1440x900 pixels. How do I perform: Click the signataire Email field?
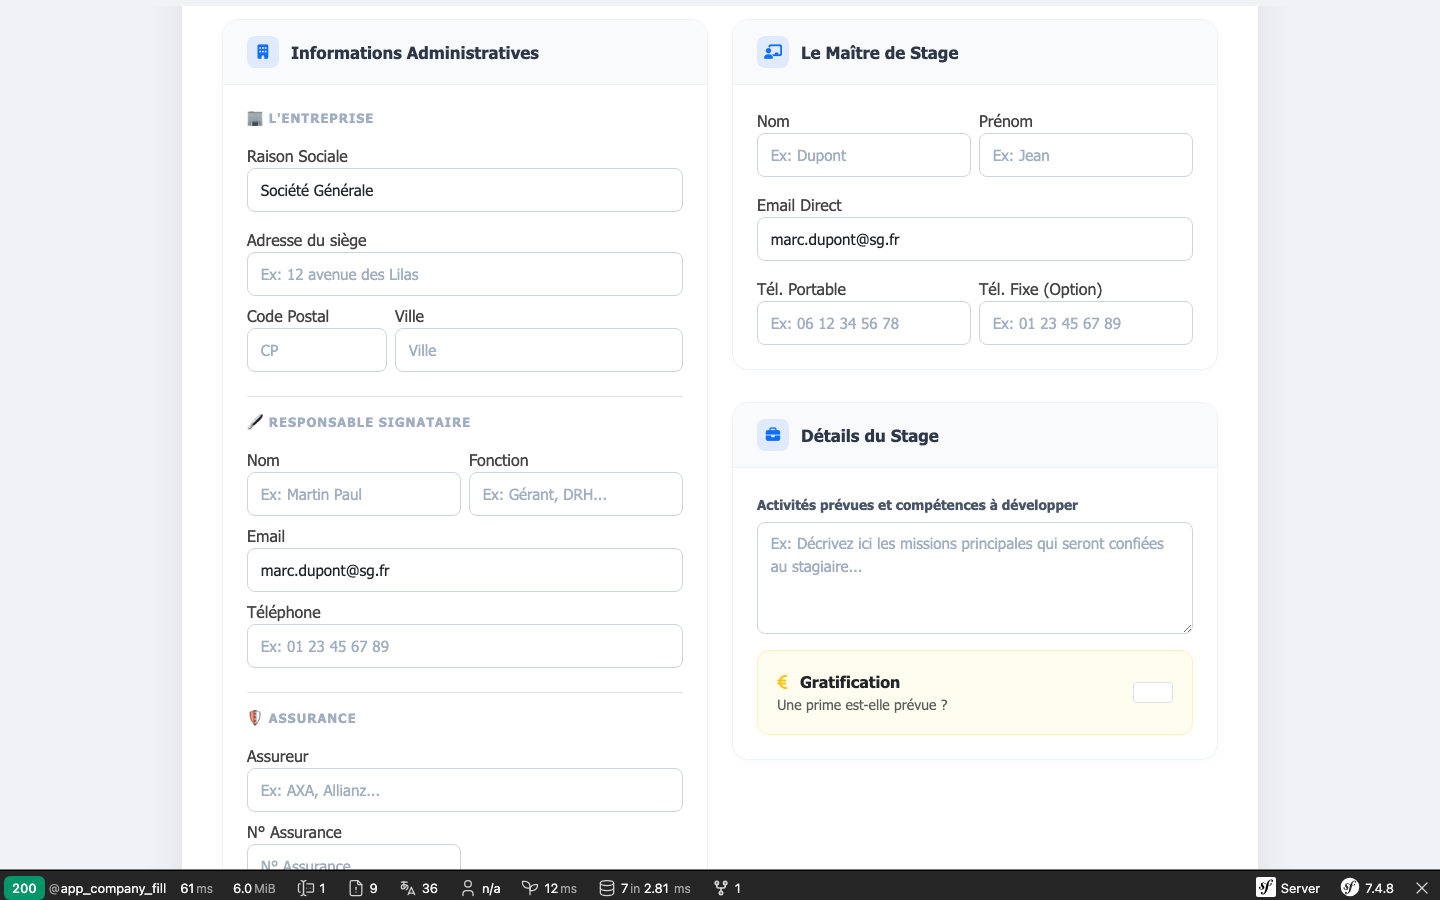(465, 570)
